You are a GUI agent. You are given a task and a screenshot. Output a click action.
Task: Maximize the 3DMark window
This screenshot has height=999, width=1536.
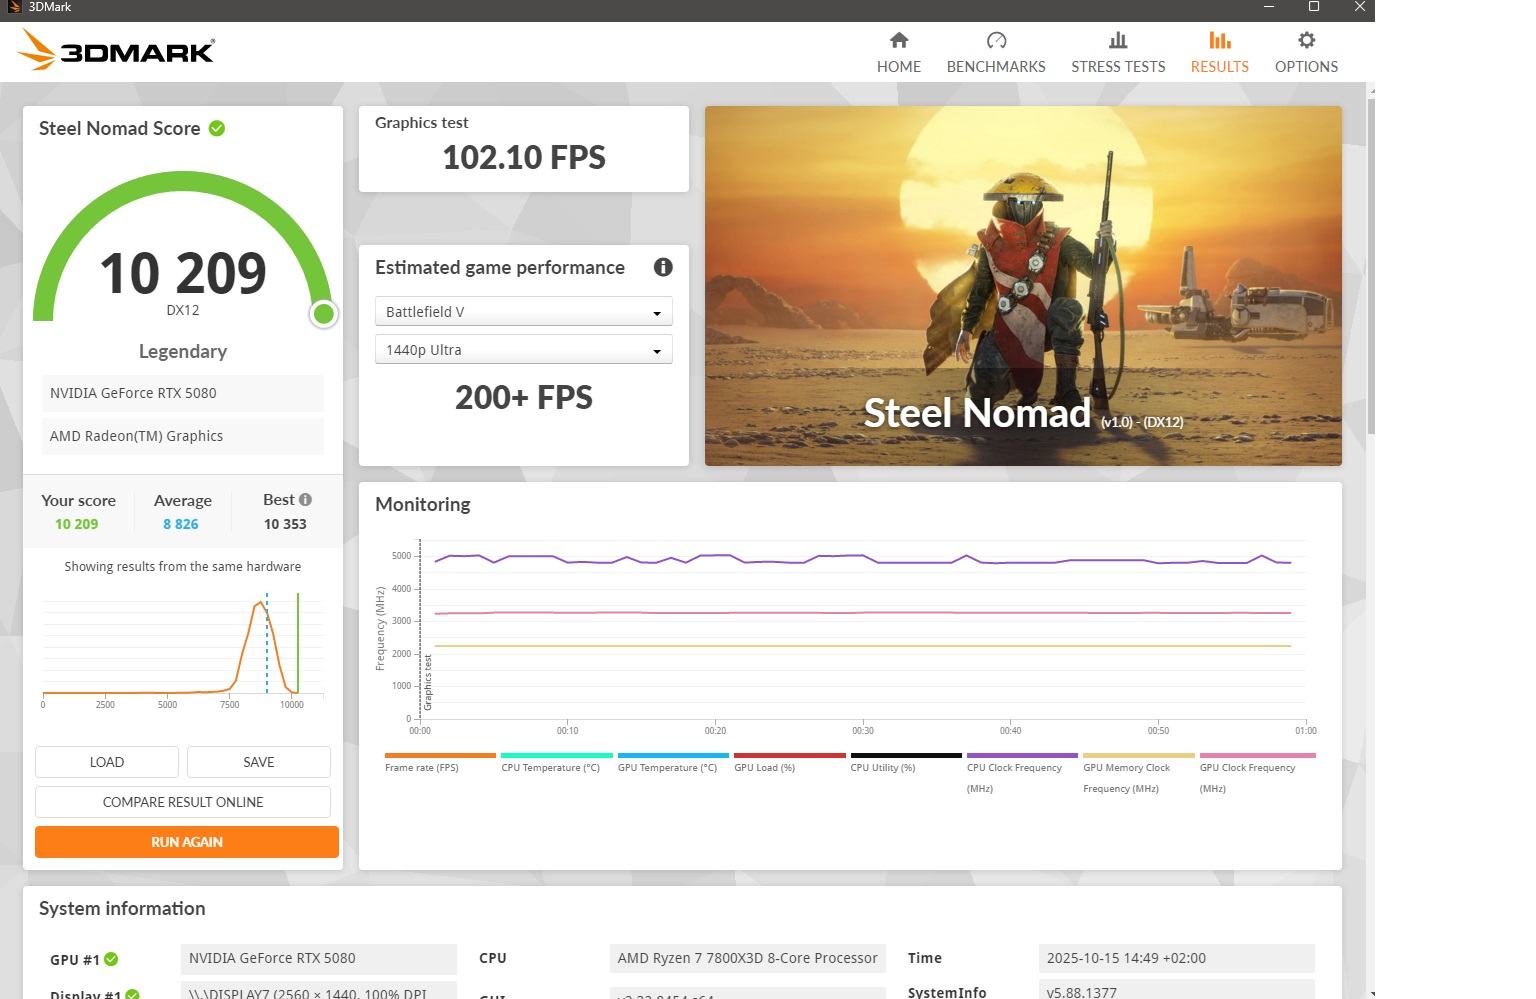(x=1314, y=7)
